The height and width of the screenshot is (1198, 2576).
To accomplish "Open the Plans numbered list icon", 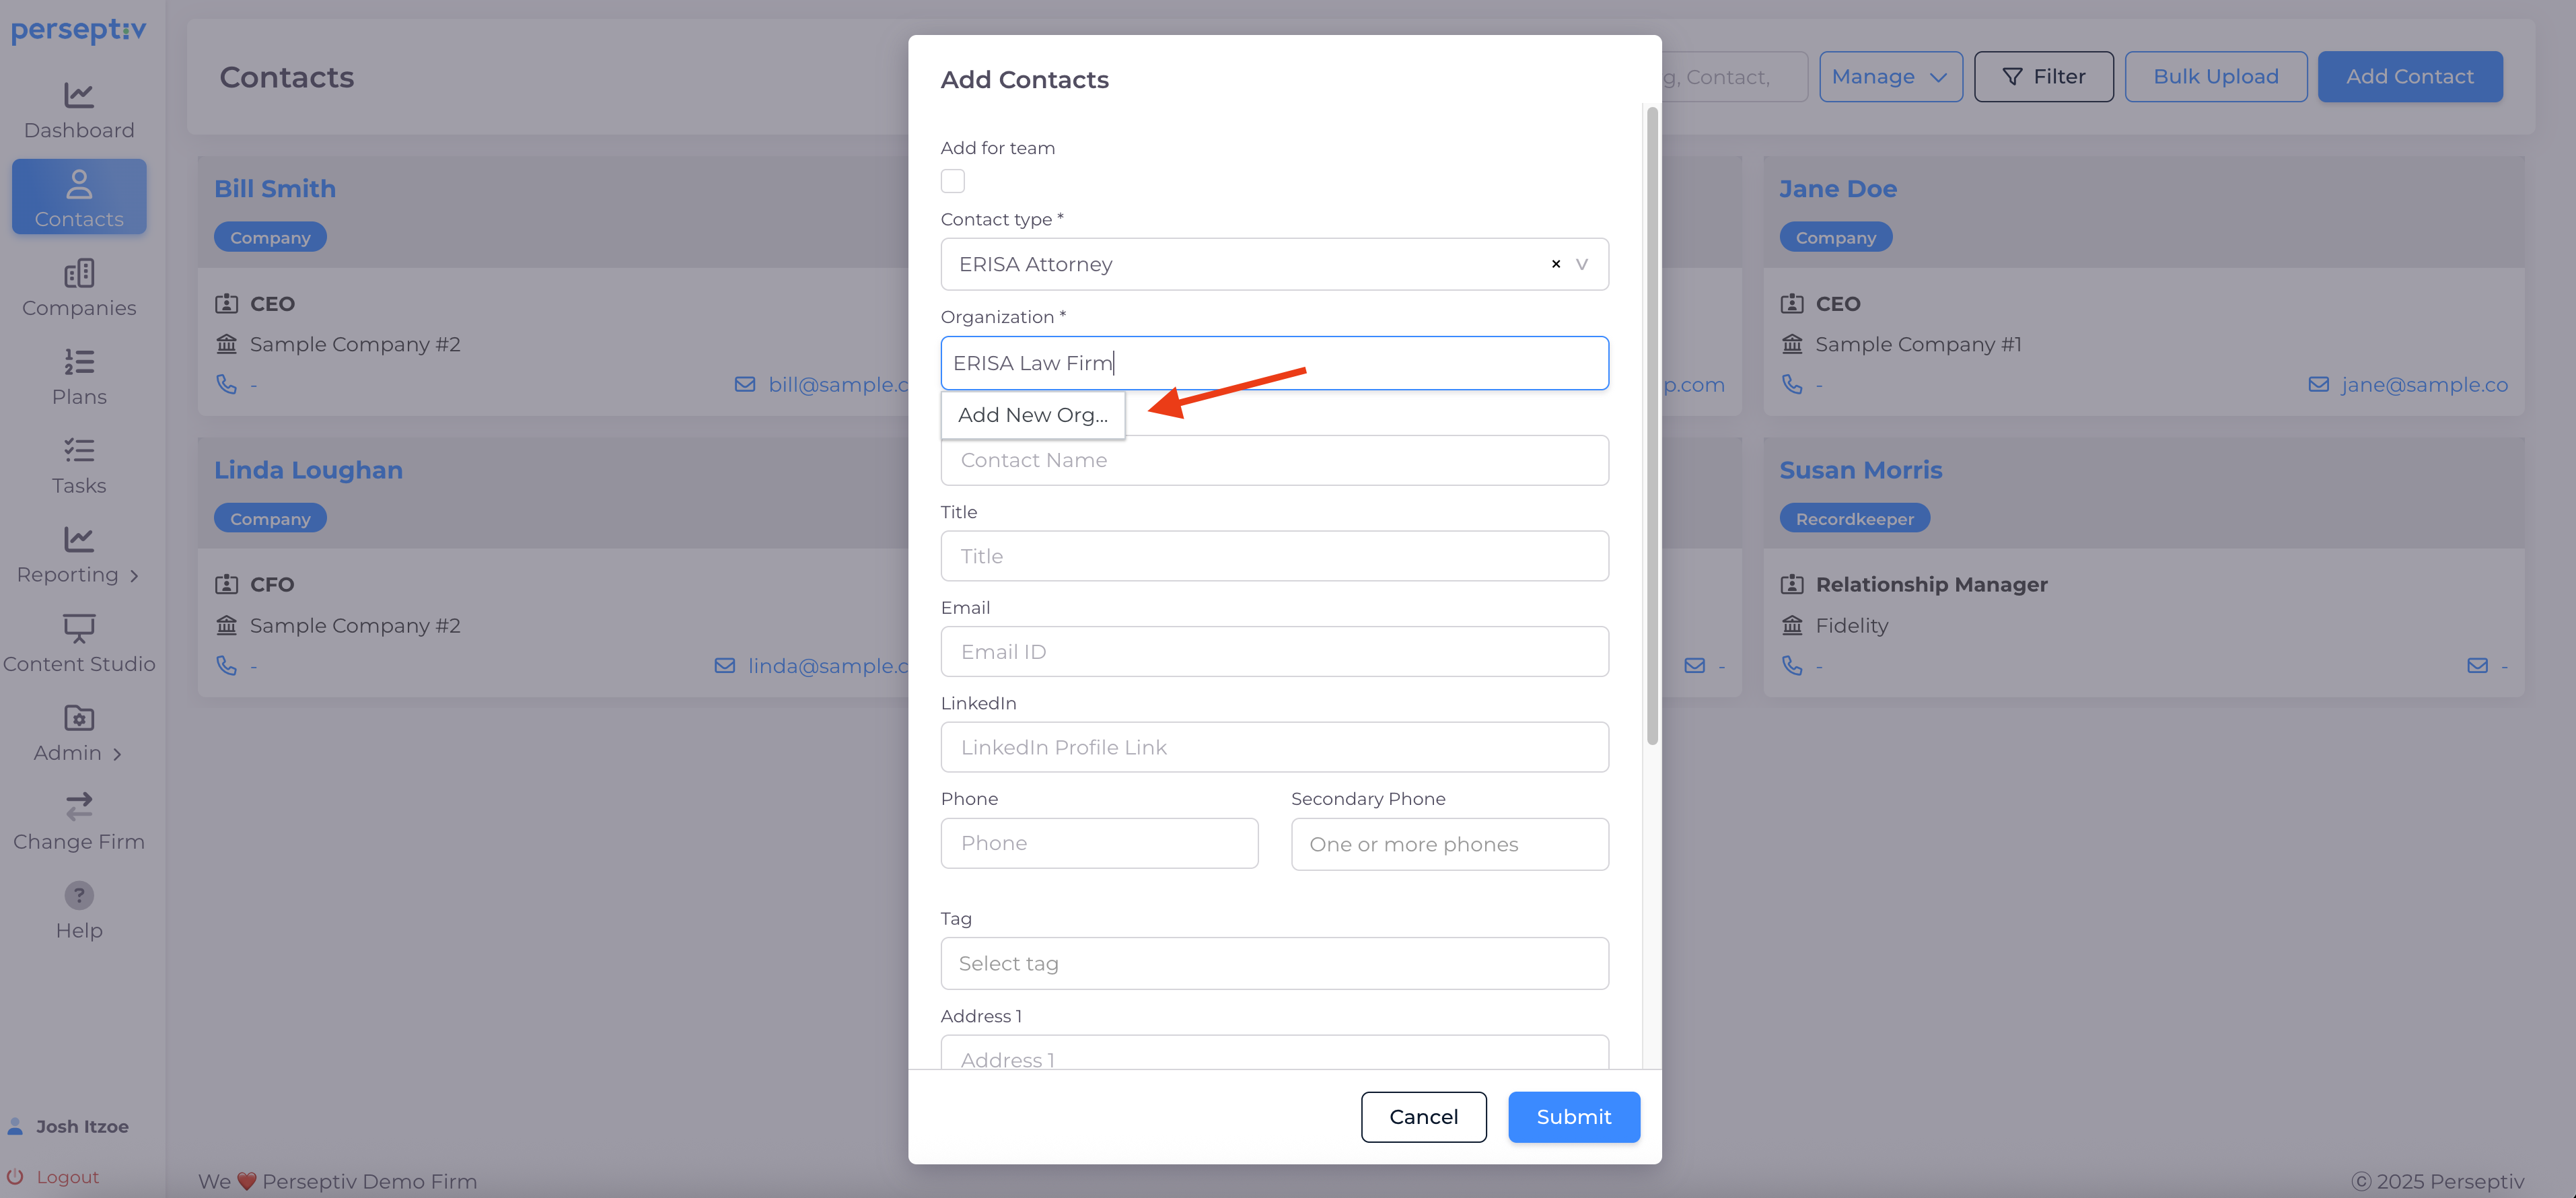I will click(79, 361).
